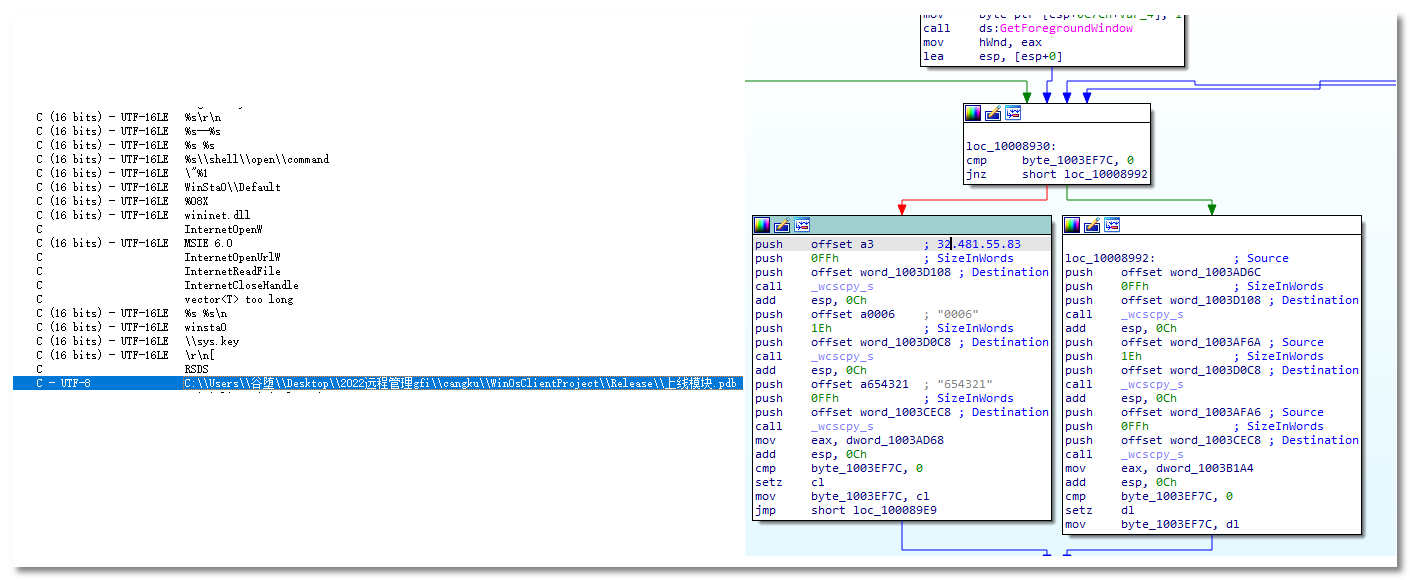
Task: Click the color palette icon on loc_10008930 node
Action: 973,114
